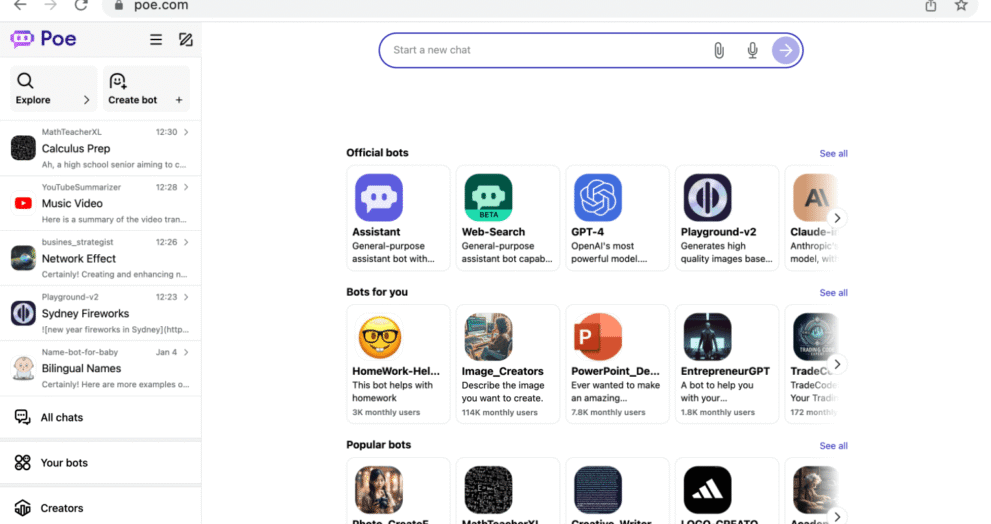Screen dimensions: 991x524
Task: Expand Bilingual Names chat chevron
Action: (186, 352)
